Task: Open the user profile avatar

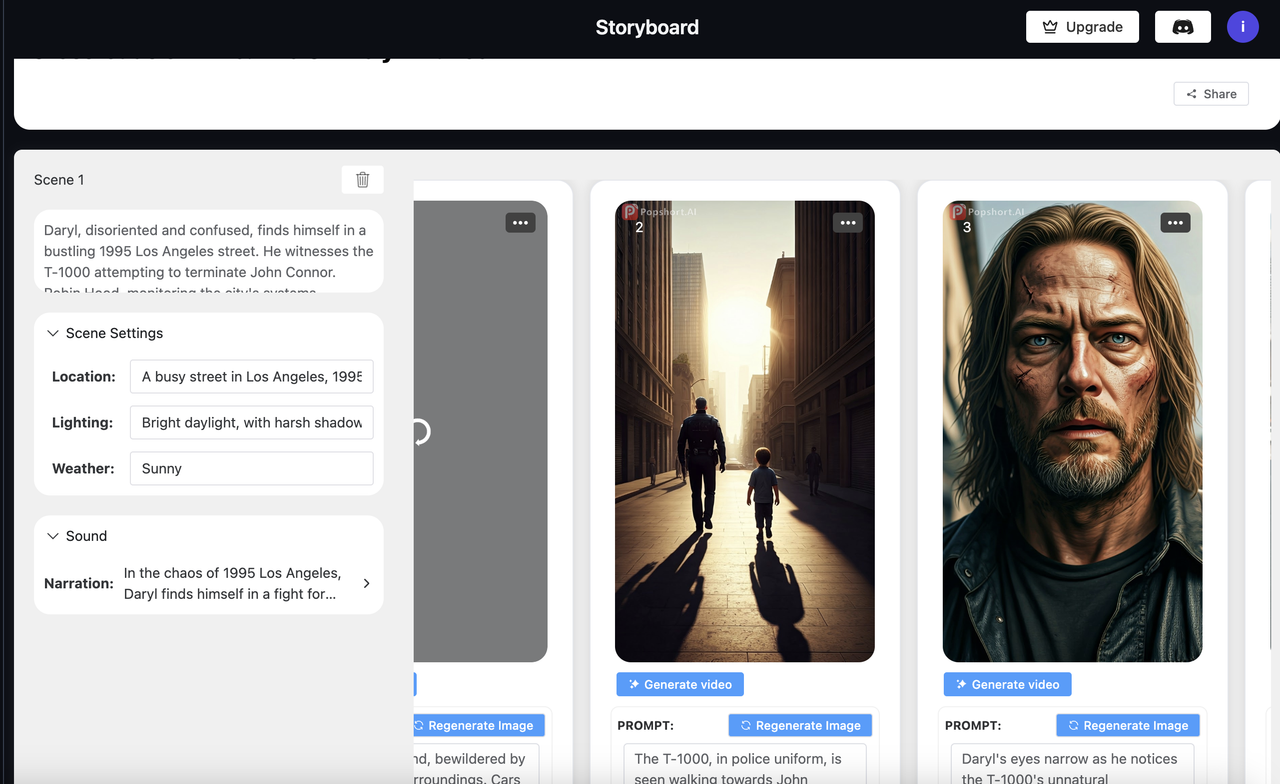Action: [x=1243, y=27]
